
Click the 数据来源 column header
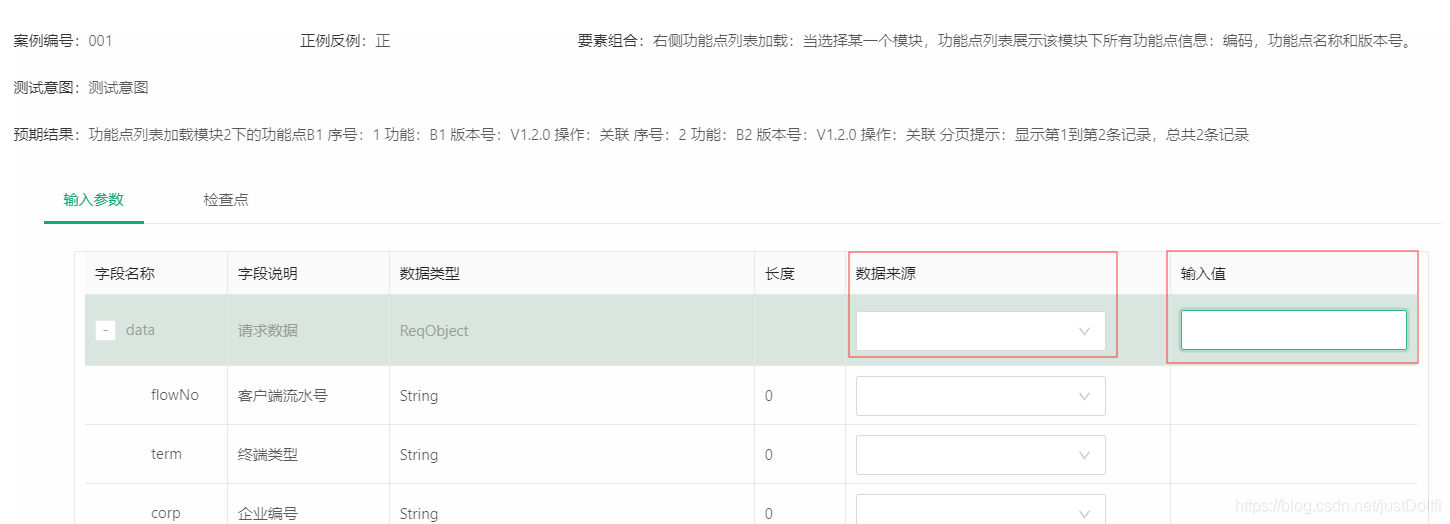point(886,274)
